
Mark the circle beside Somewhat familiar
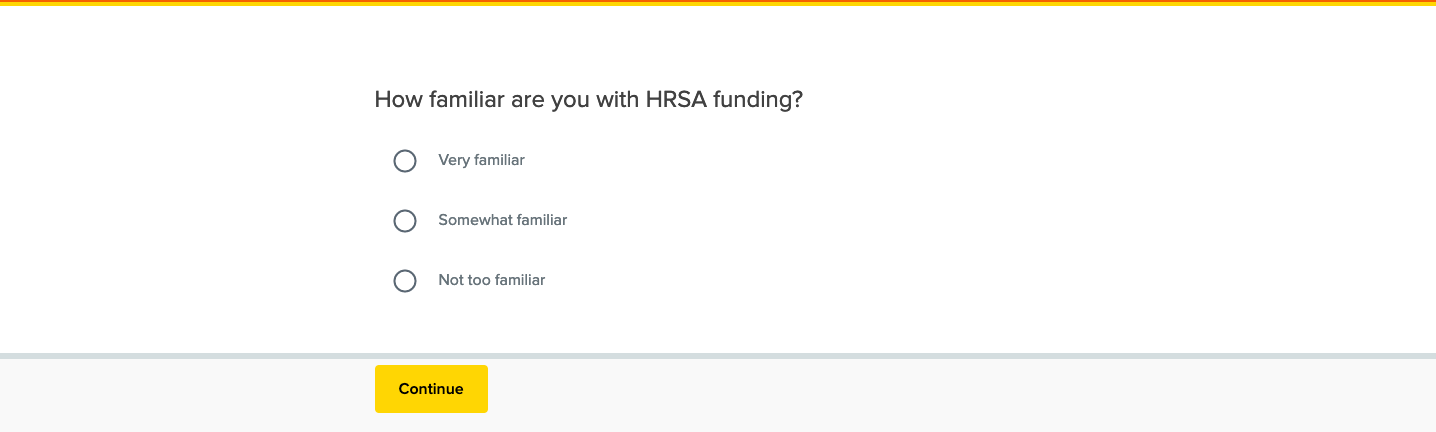coord(405,221)
